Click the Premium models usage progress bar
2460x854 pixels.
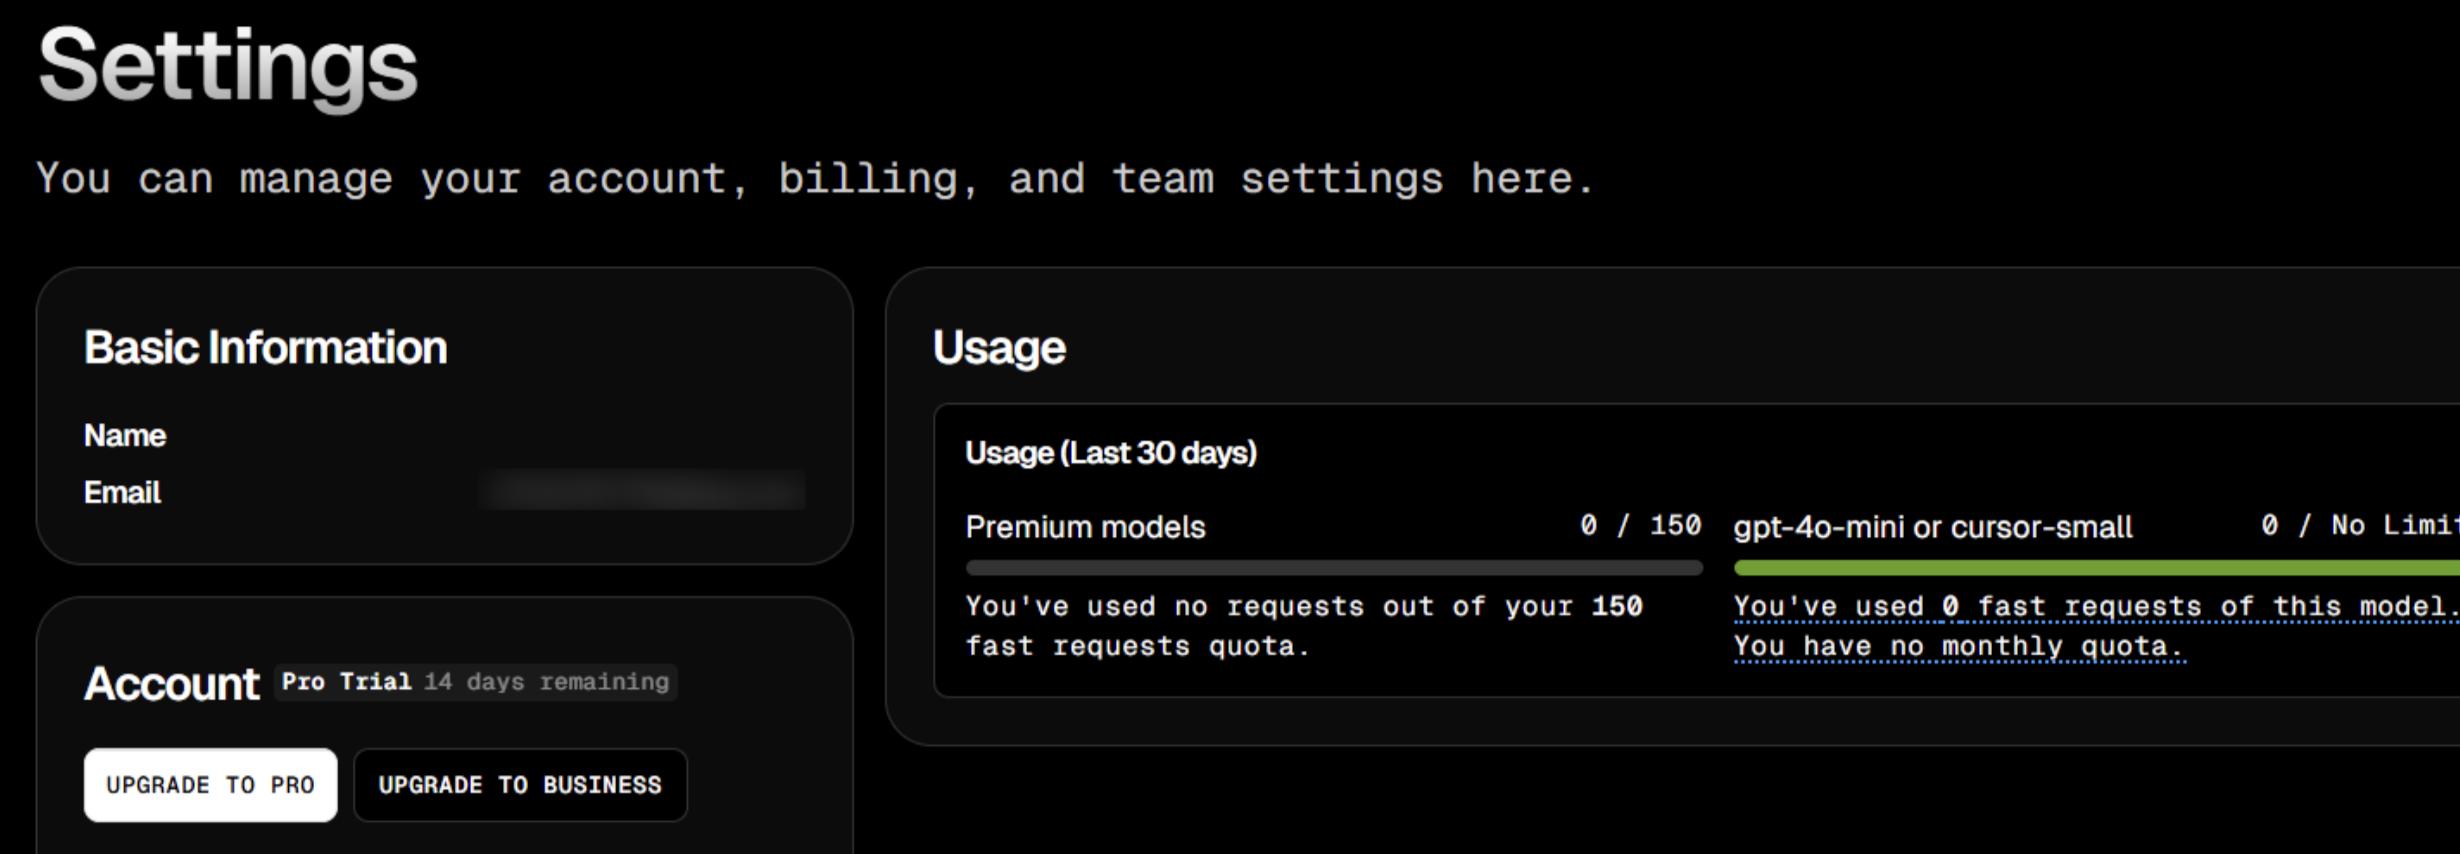coord(1333,568)
